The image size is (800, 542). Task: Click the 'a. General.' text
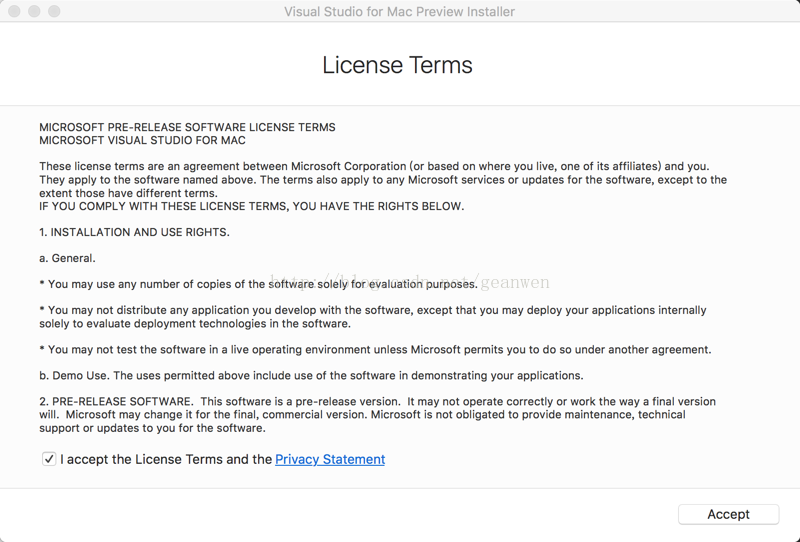pyautogui.click(x=67, y=258)
